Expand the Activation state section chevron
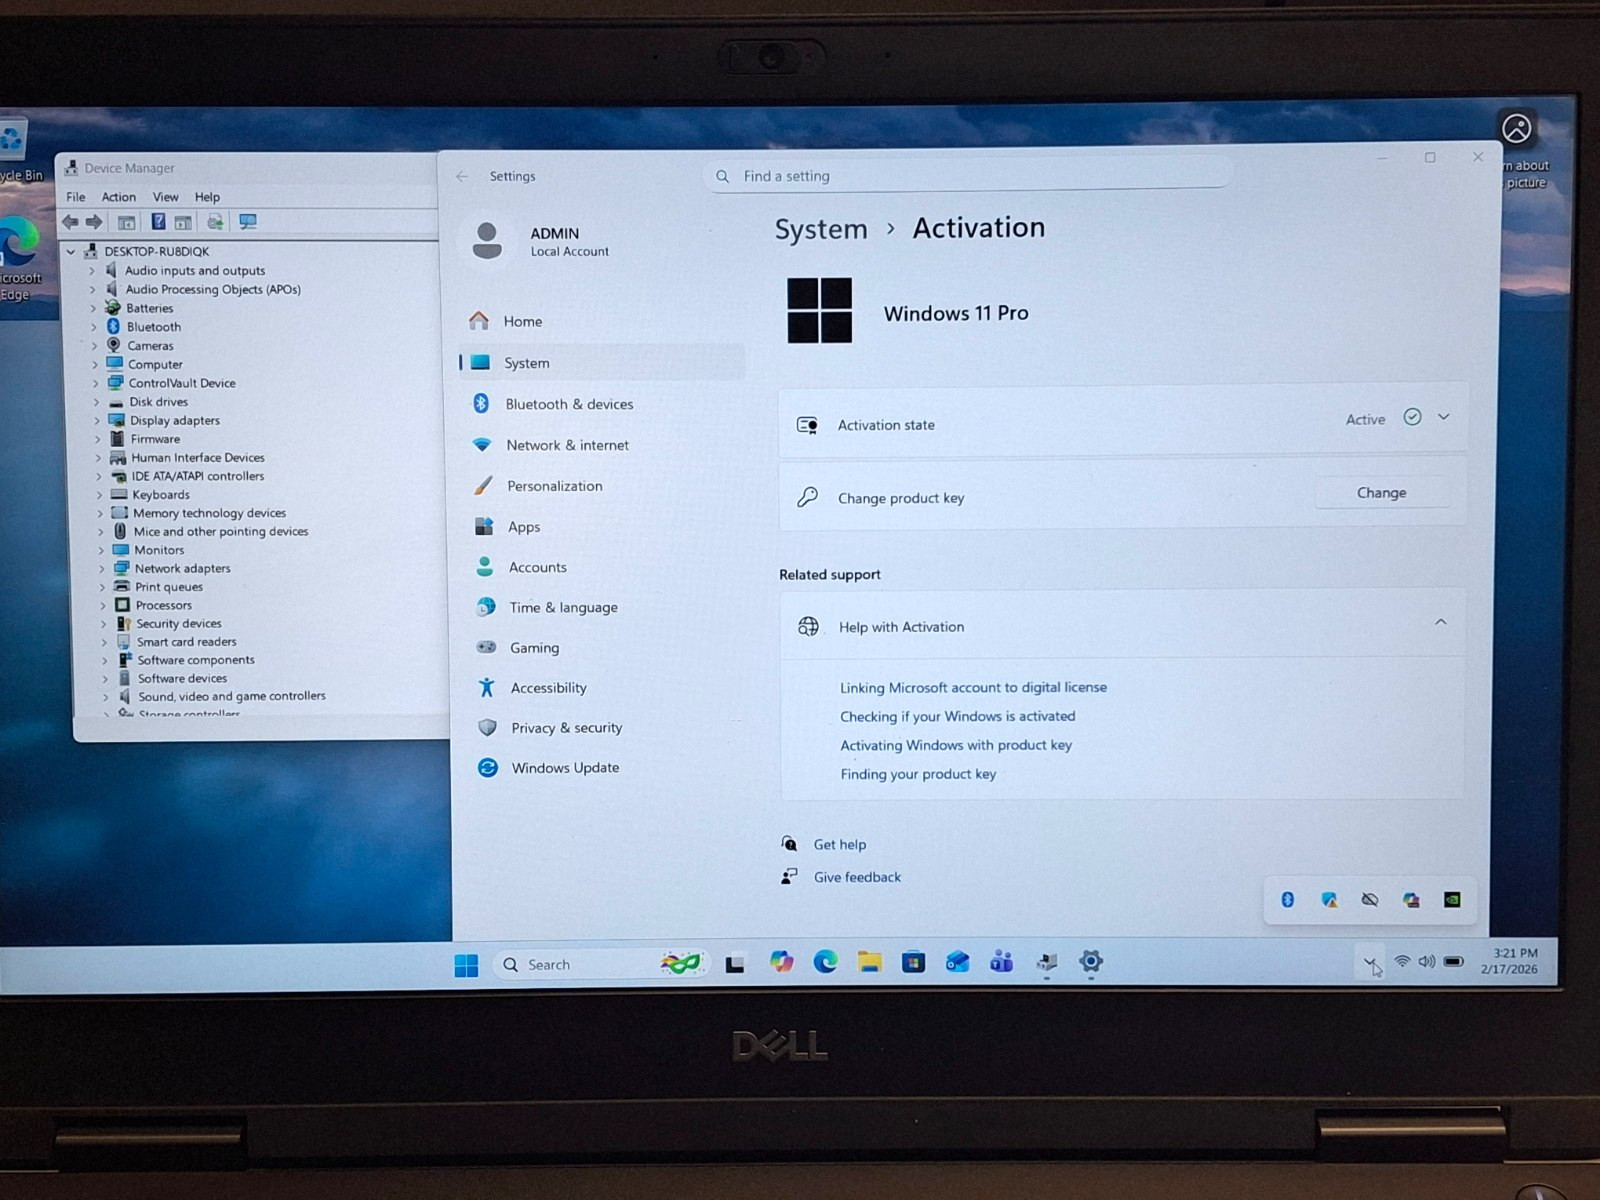This screenshot has width=1600, height=1200. click(1444, 417)
